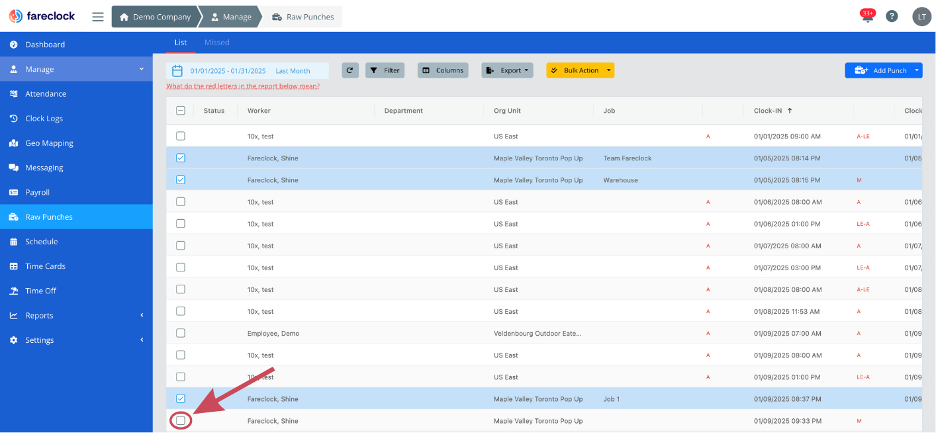Click the refresh icon button

(x=350, y=70)
